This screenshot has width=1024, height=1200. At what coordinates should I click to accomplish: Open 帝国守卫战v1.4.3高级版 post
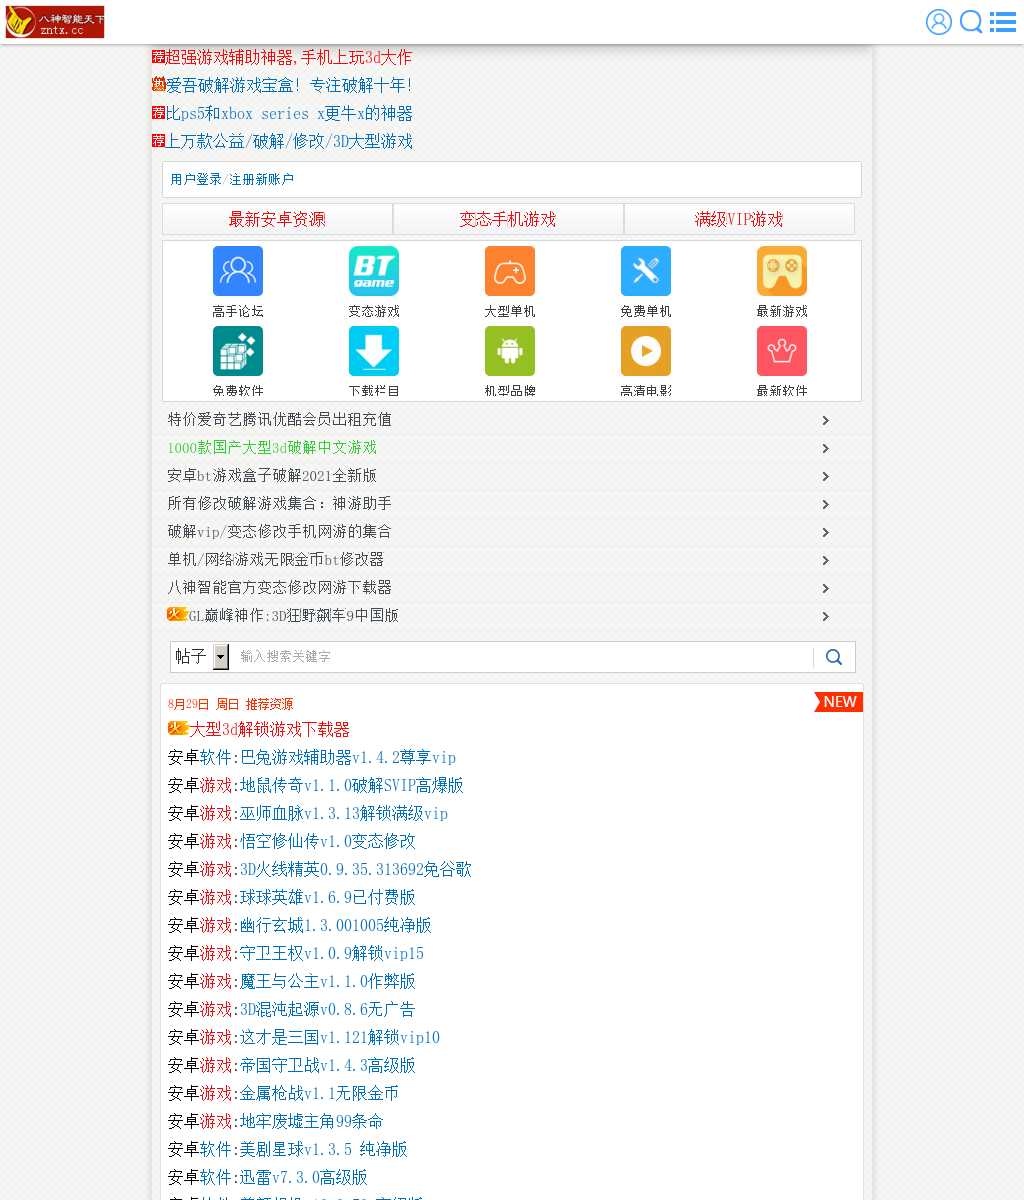pyautogui.click(x=328, y=1065)
